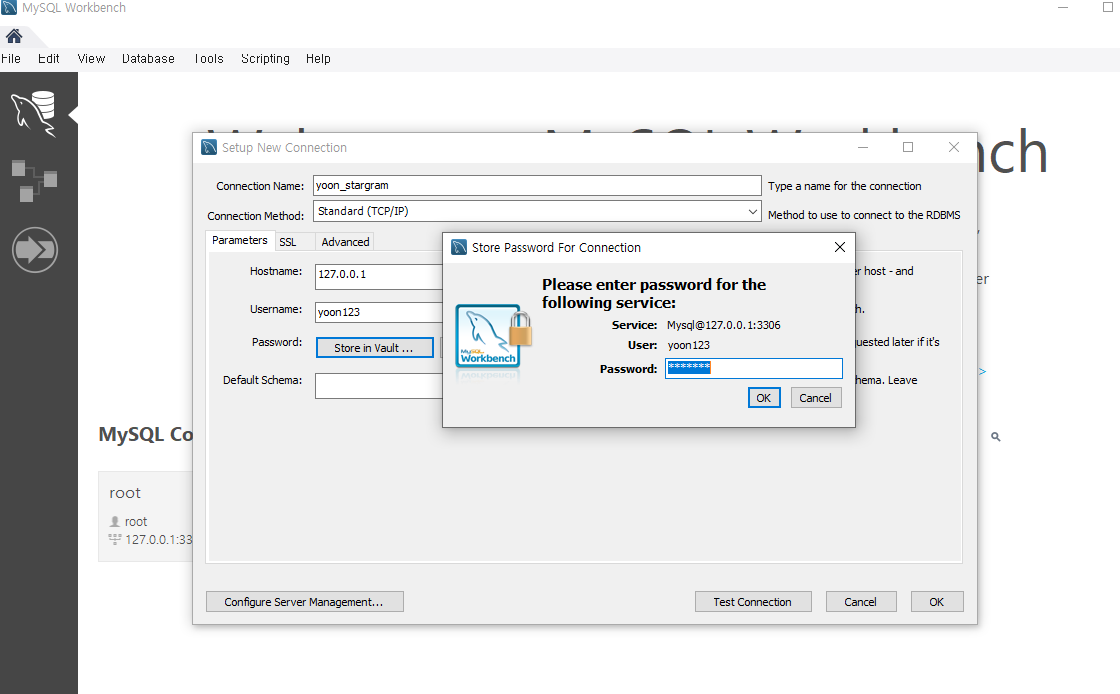The width and height of the screenshot is (1120, 694).
Task: Click the Default Schema input field
Action: [x=379, y=386]
